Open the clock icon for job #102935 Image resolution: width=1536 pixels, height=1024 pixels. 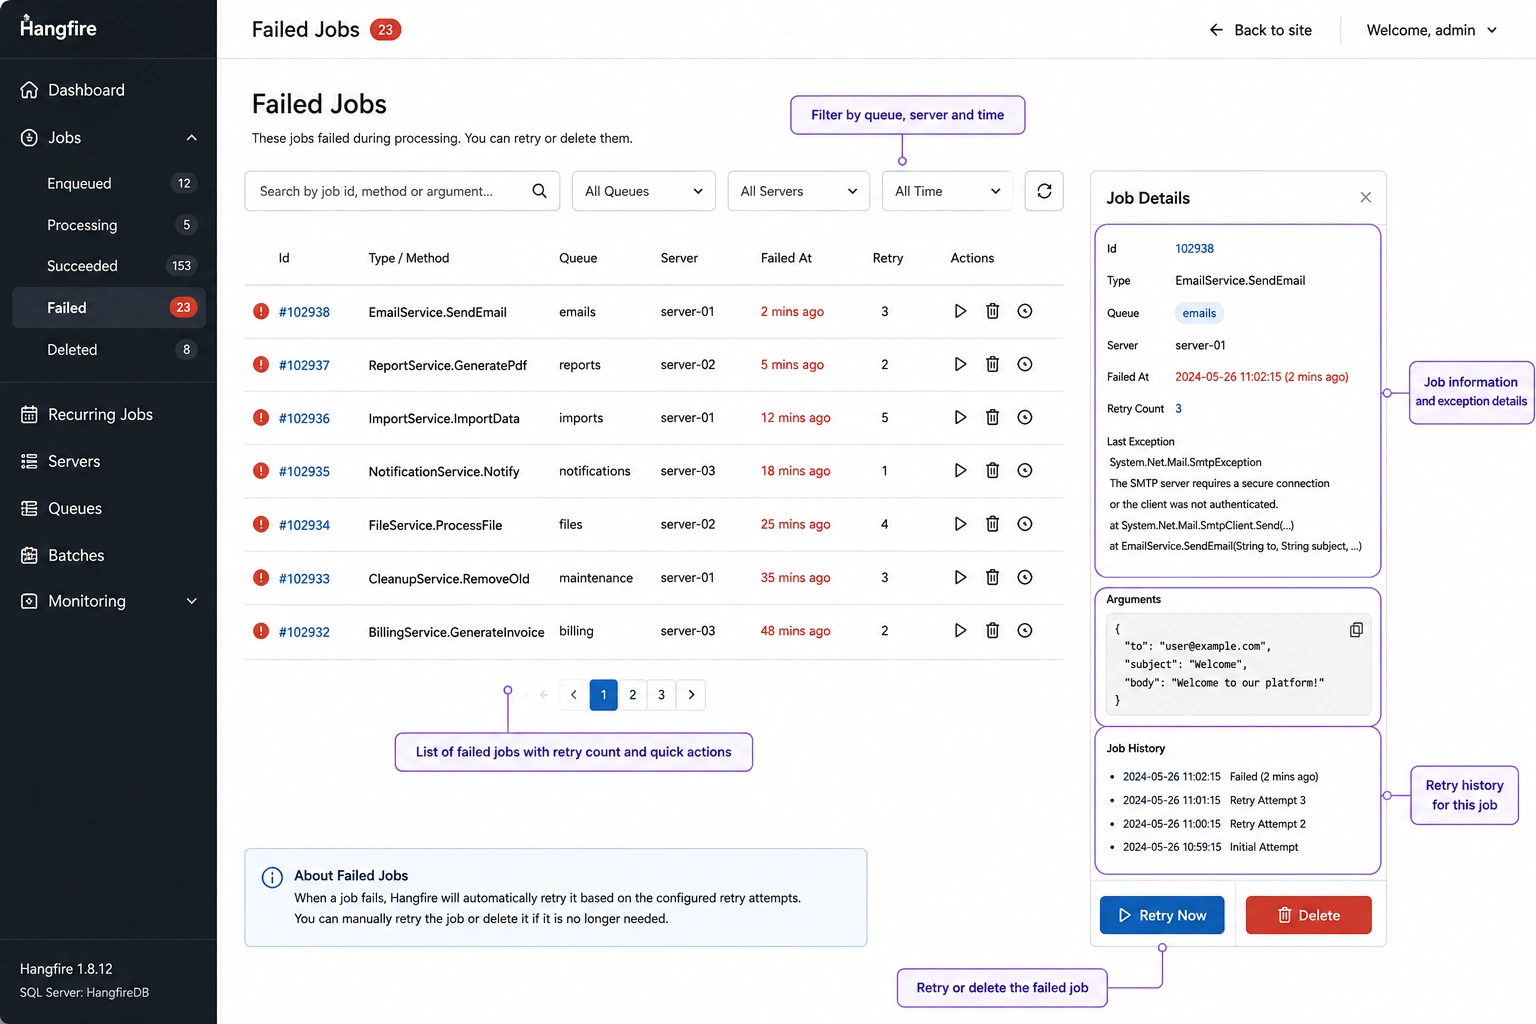1025,470
